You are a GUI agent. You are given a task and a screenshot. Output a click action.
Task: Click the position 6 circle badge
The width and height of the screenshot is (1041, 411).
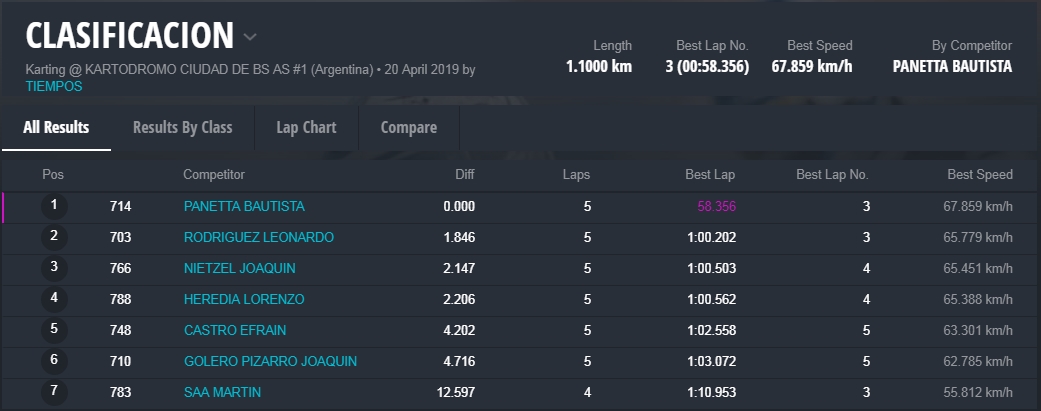(54, 361)
